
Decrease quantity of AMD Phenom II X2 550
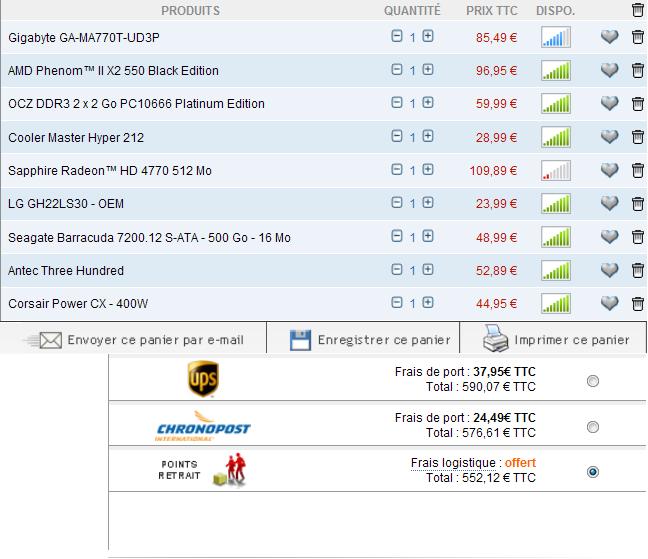click(397, 69)
